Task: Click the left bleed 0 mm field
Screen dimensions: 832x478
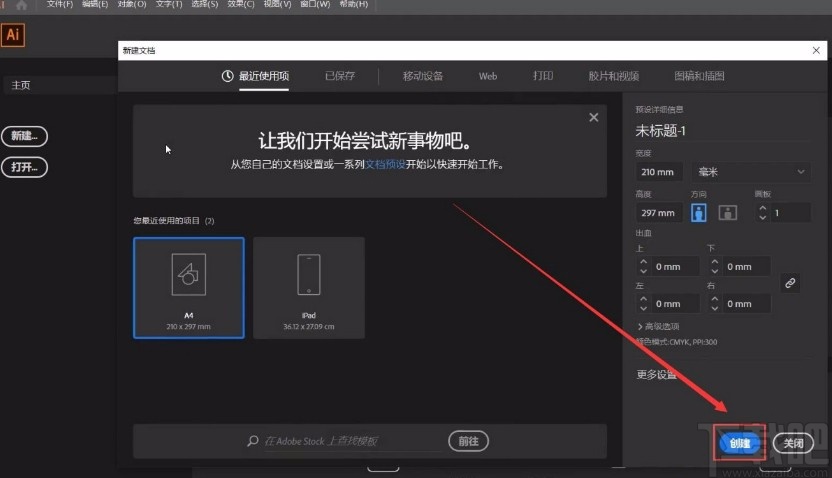Action: [675, 303]
